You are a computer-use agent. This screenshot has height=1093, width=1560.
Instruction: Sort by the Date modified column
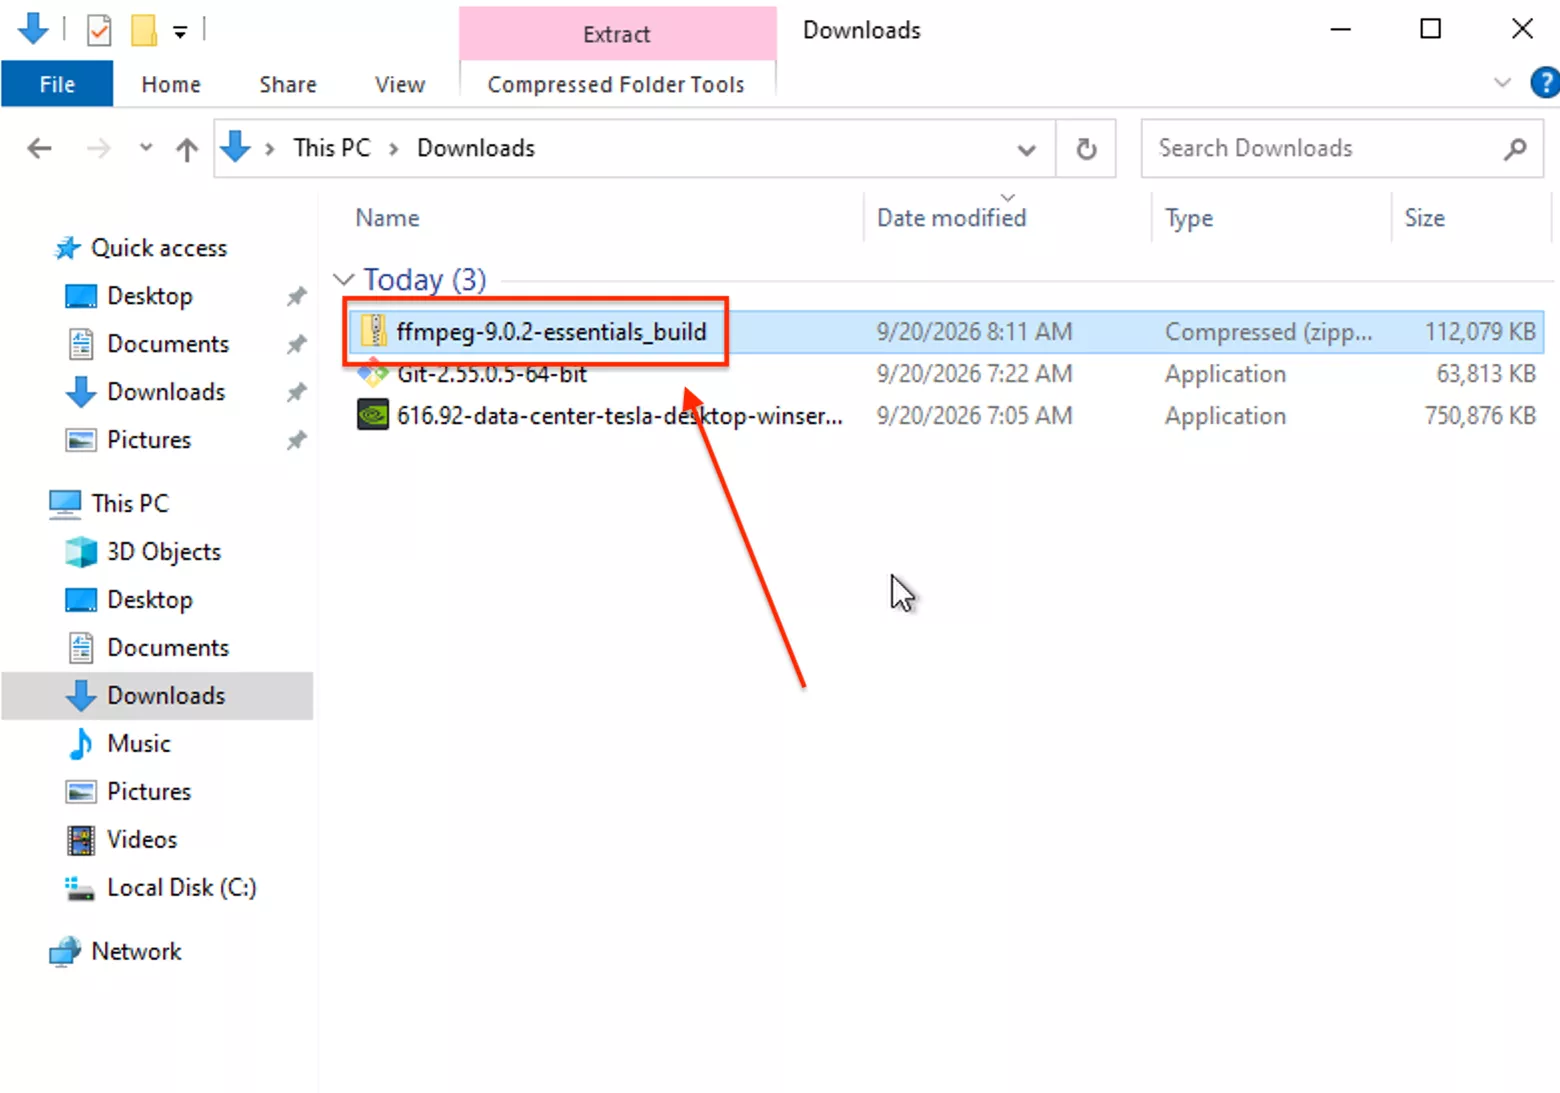coord(952,218)
